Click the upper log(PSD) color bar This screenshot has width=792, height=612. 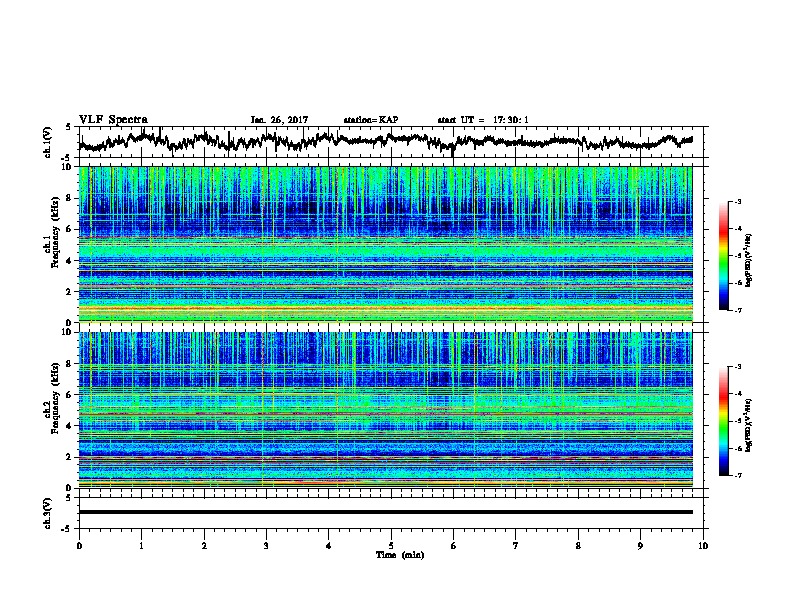[x=724, y=256]
